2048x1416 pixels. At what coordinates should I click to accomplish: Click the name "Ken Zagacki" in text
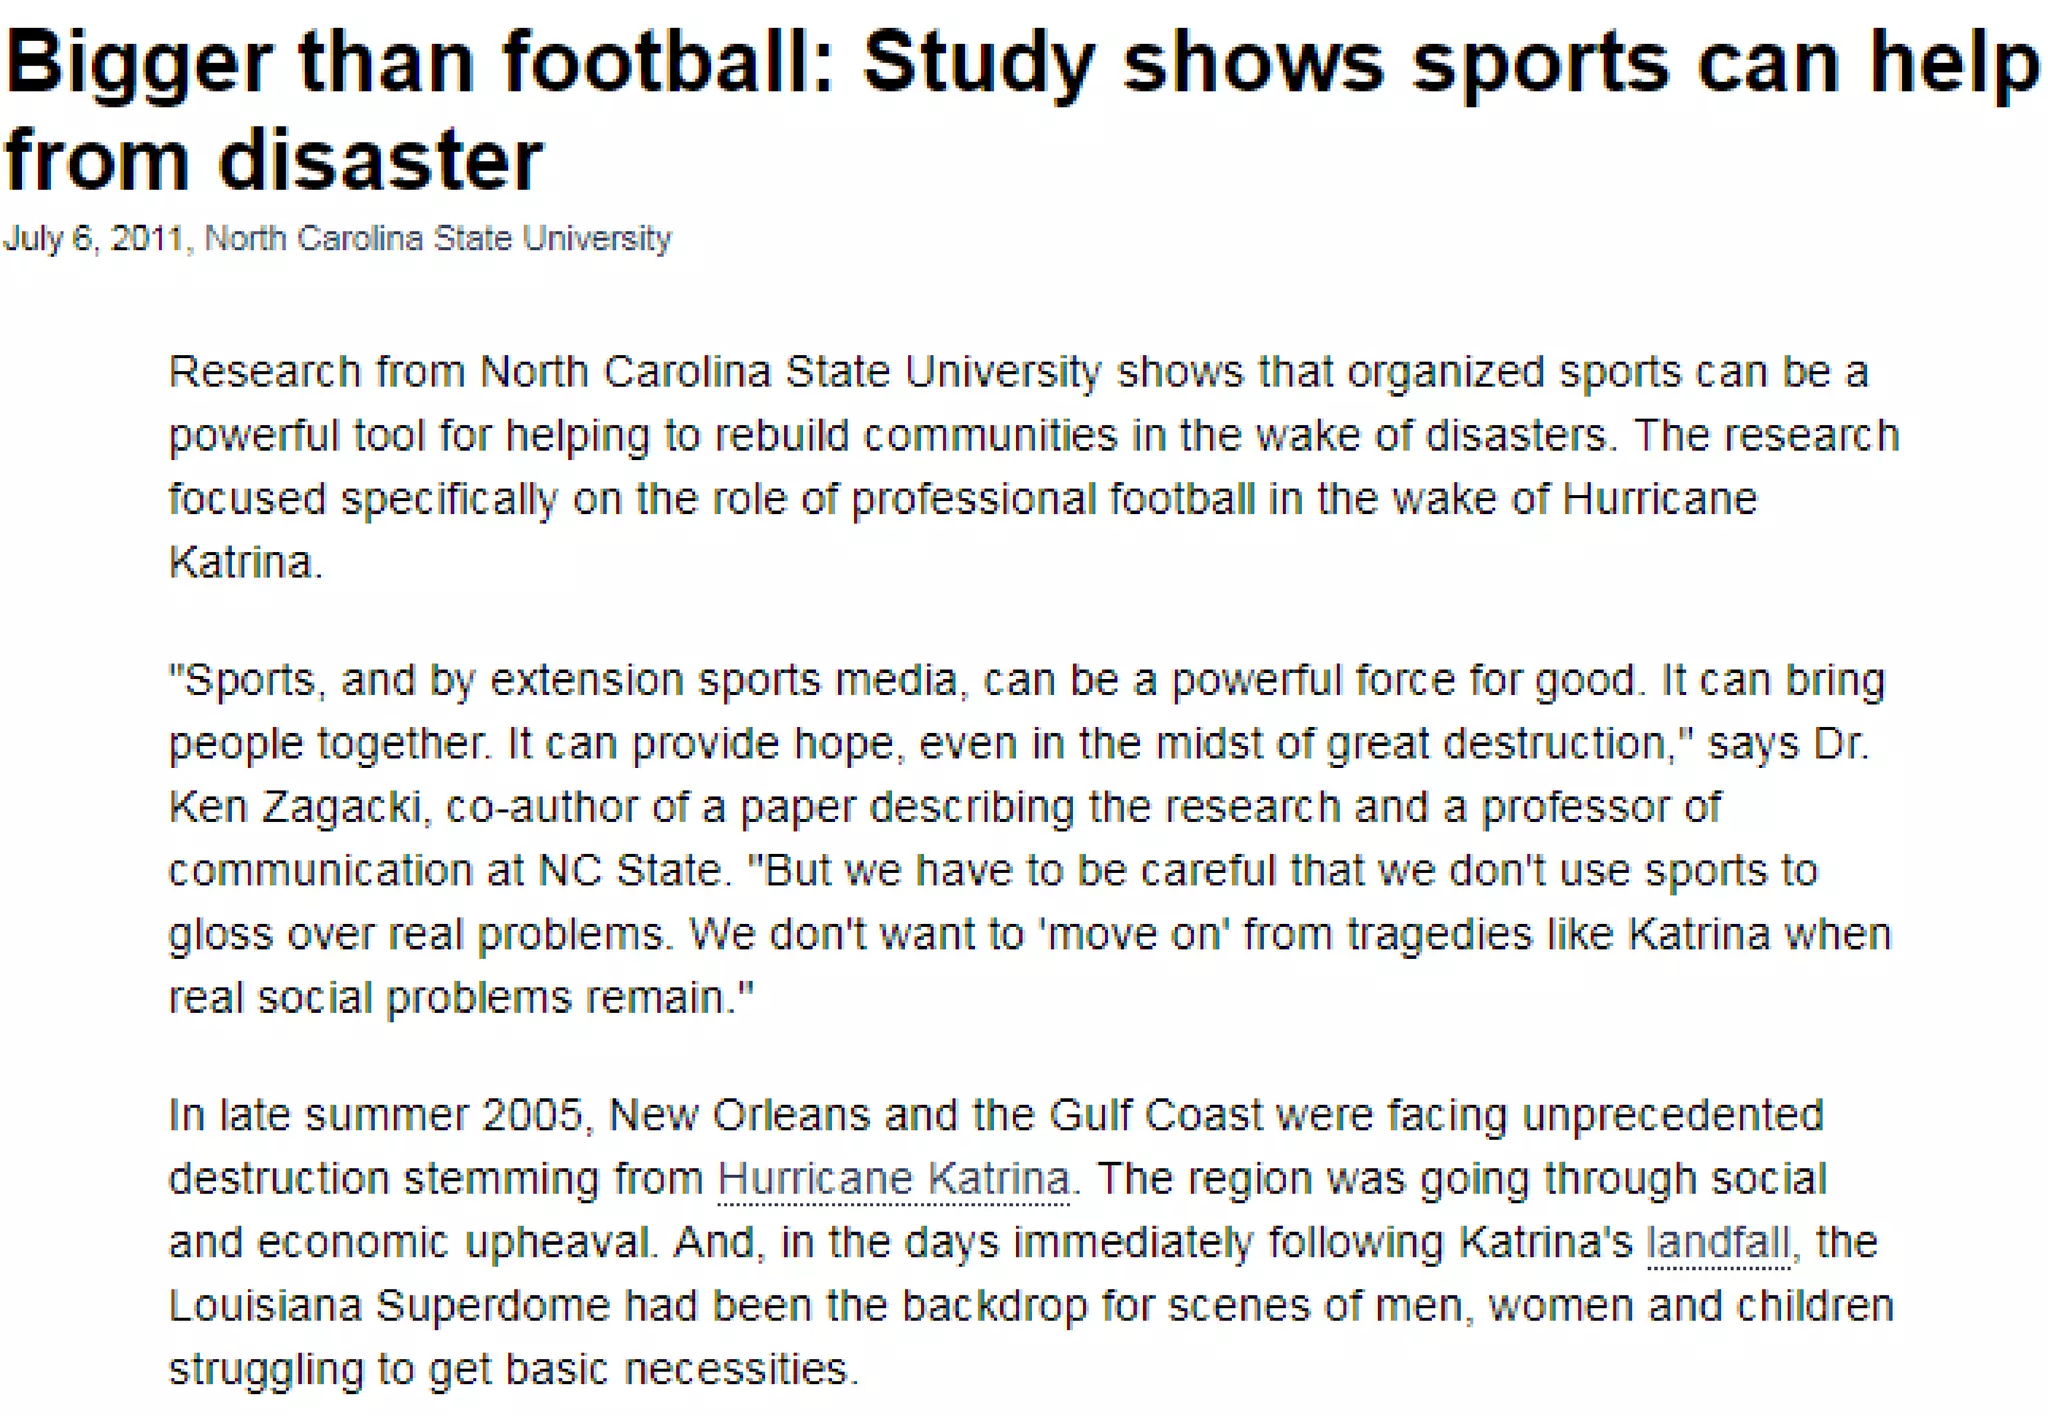pyautogui.click(x=295, y=807)
